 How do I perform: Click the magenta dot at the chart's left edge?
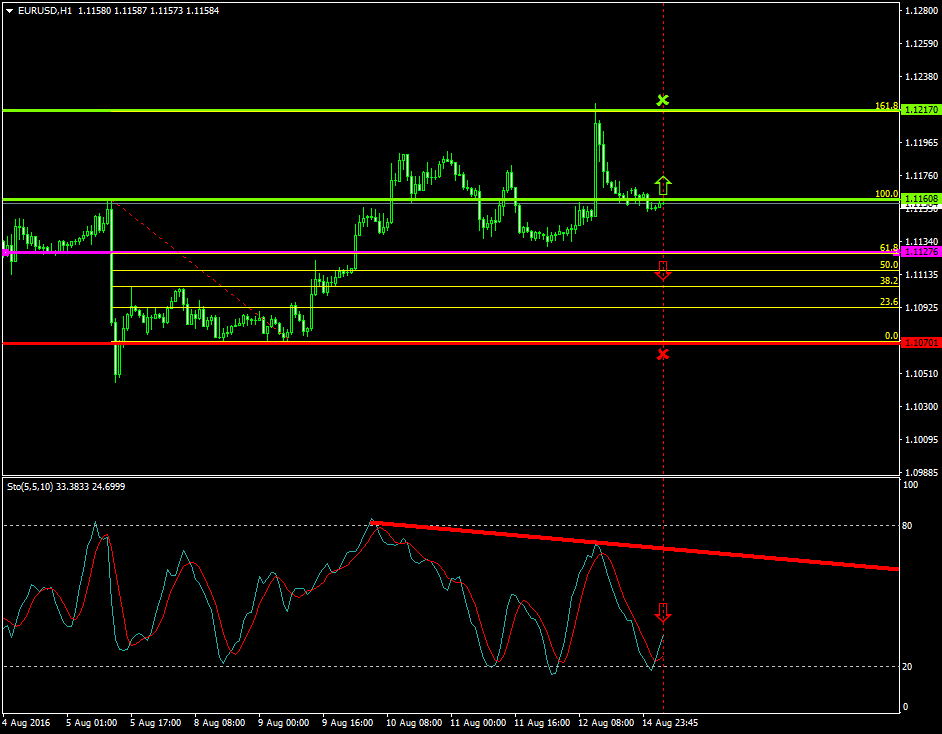pyautogui.click(x=6, y=253)
